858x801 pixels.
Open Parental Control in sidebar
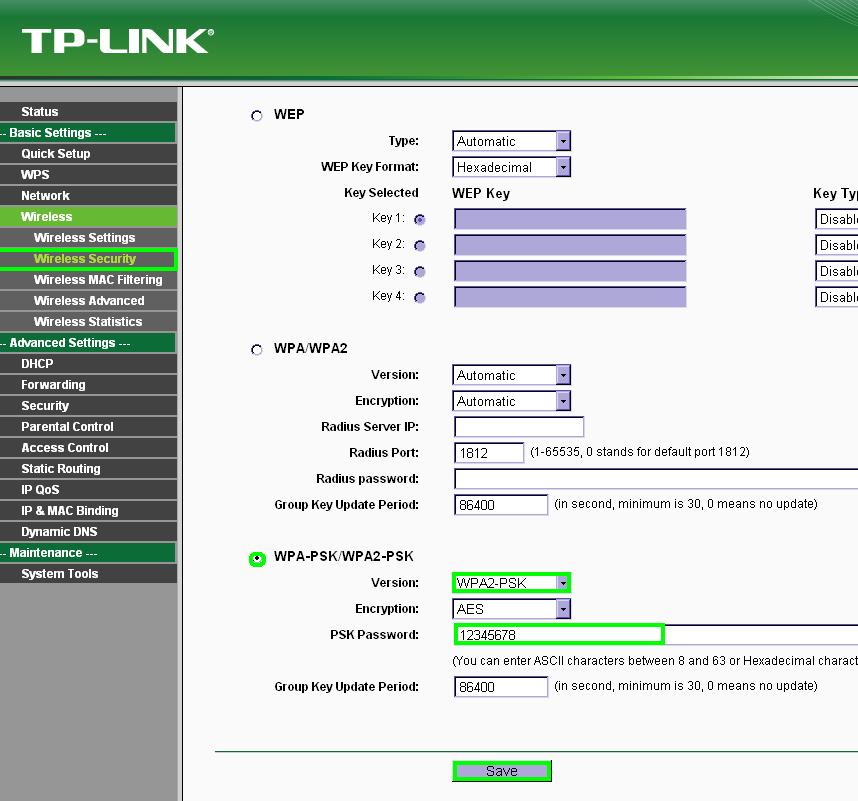coord(67,427)
